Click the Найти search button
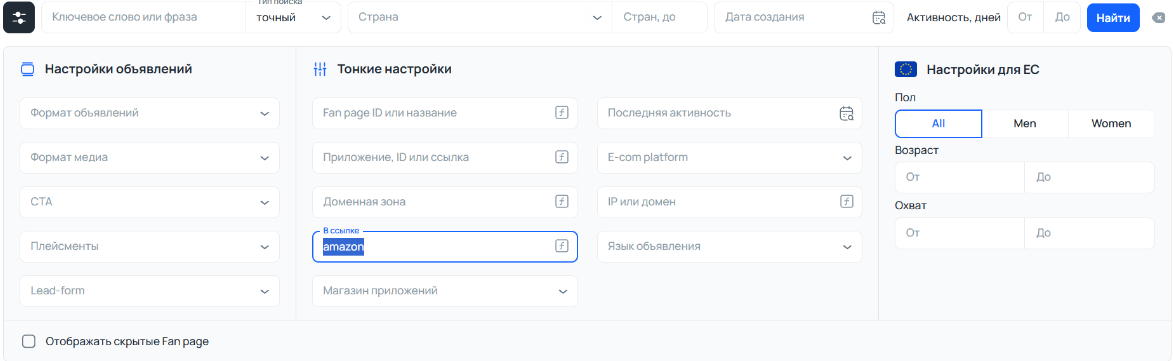The image size is (1173, 361). pos(1113,17)
